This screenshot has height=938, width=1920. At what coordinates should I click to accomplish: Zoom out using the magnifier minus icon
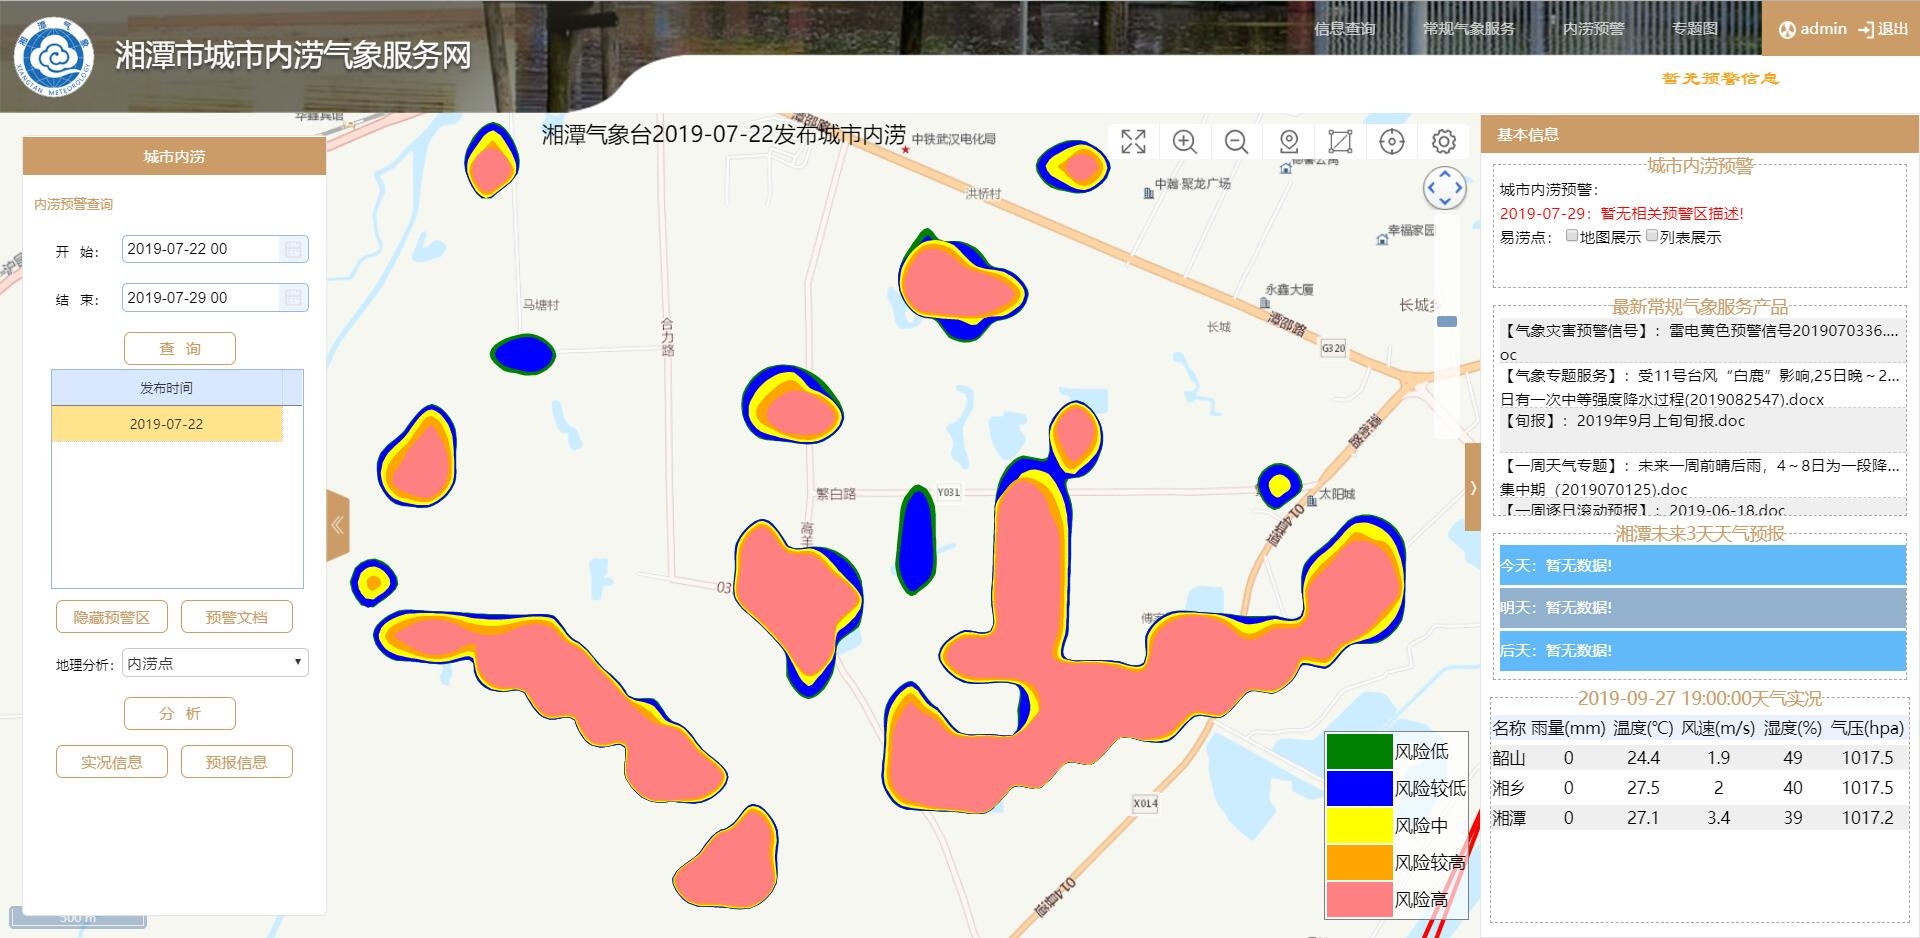click(x=1237, y=142)
